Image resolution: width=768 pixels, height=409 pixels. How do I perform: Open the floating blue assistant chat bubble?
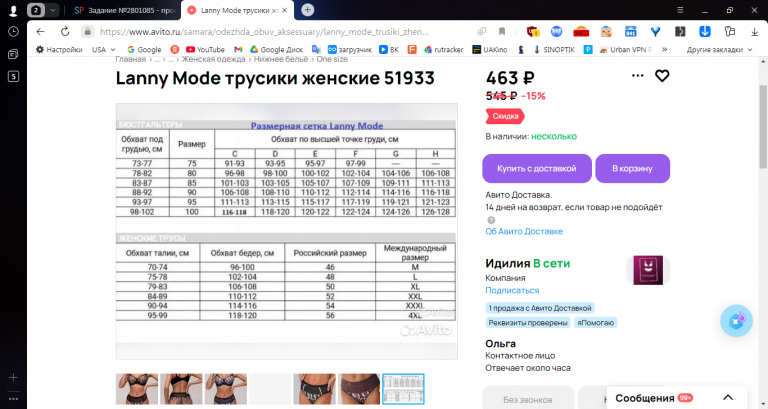tap(736, 321)
